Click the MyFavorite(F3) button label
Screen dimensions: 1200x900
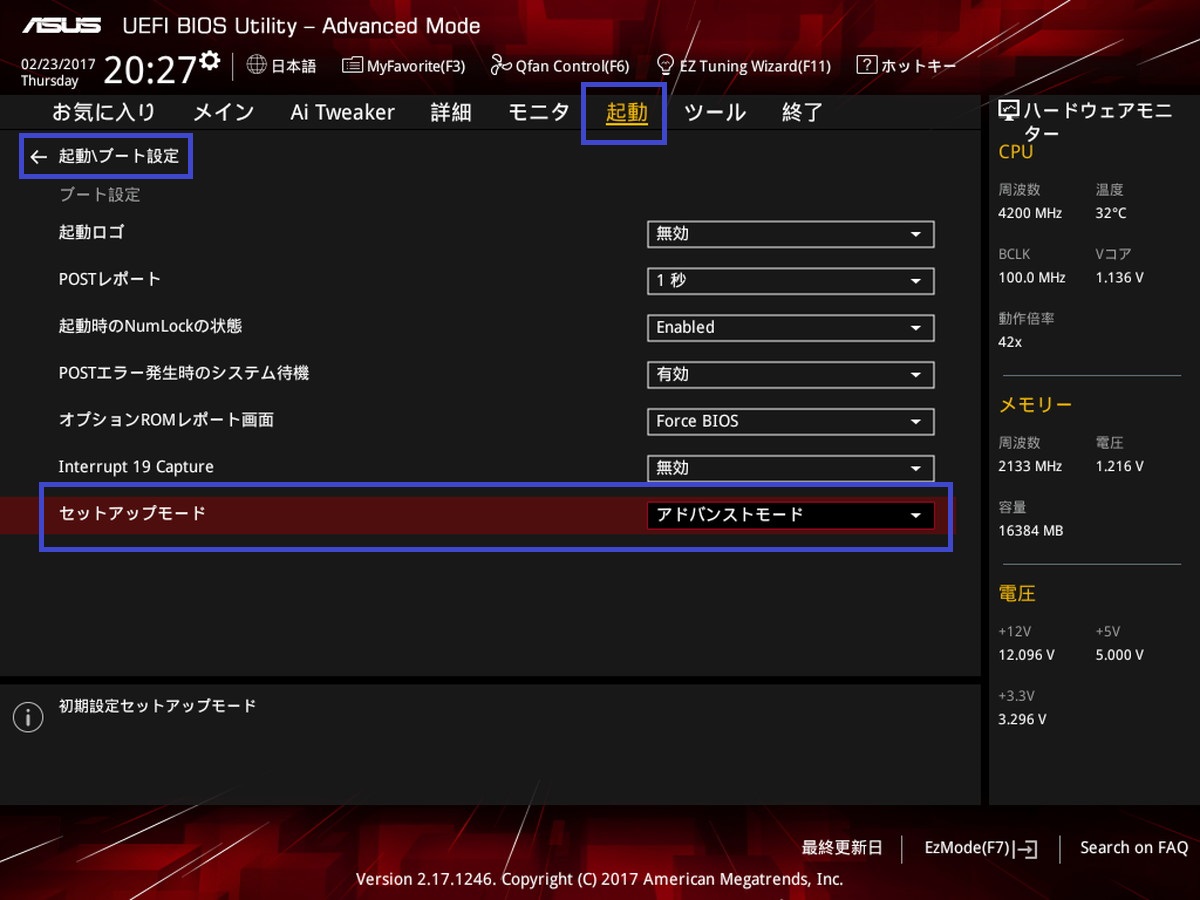tap(416, 66)
